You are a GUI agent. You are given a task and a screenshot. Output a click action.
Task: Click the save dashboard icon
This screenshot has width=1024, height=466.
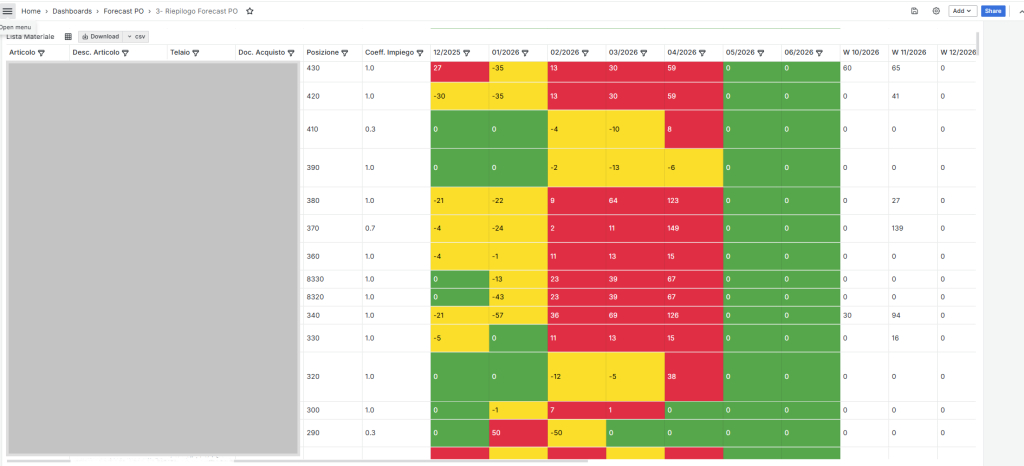pyautogui.click(x=915, y=11)
